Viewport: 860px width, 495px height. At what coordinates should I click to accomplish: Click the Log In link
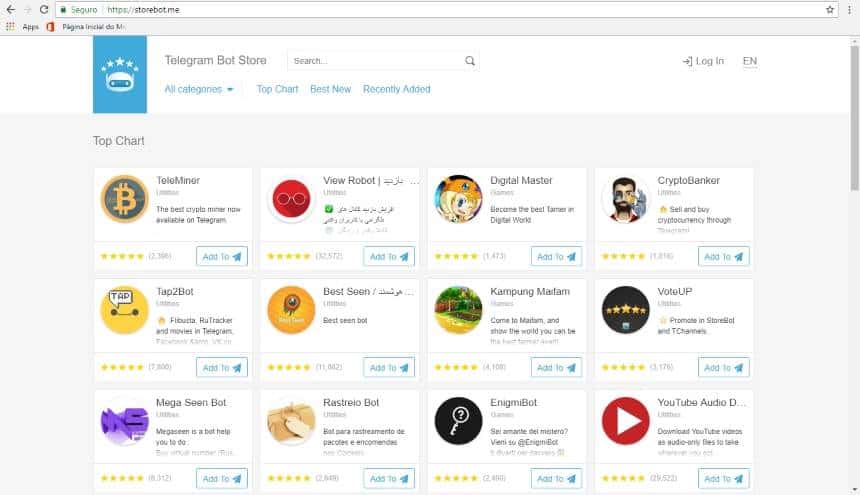coord(703,61)
